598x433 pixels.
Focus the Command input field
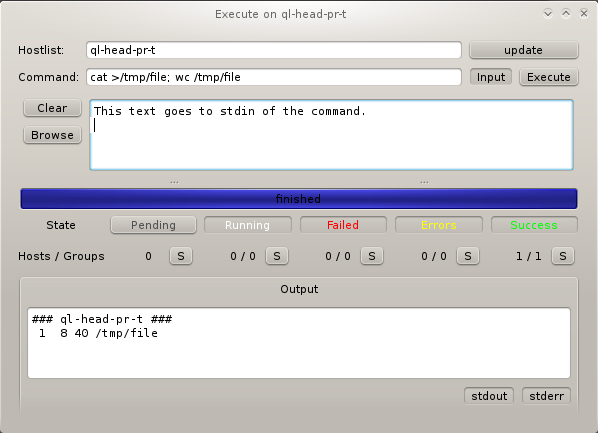tap(274, 77)
